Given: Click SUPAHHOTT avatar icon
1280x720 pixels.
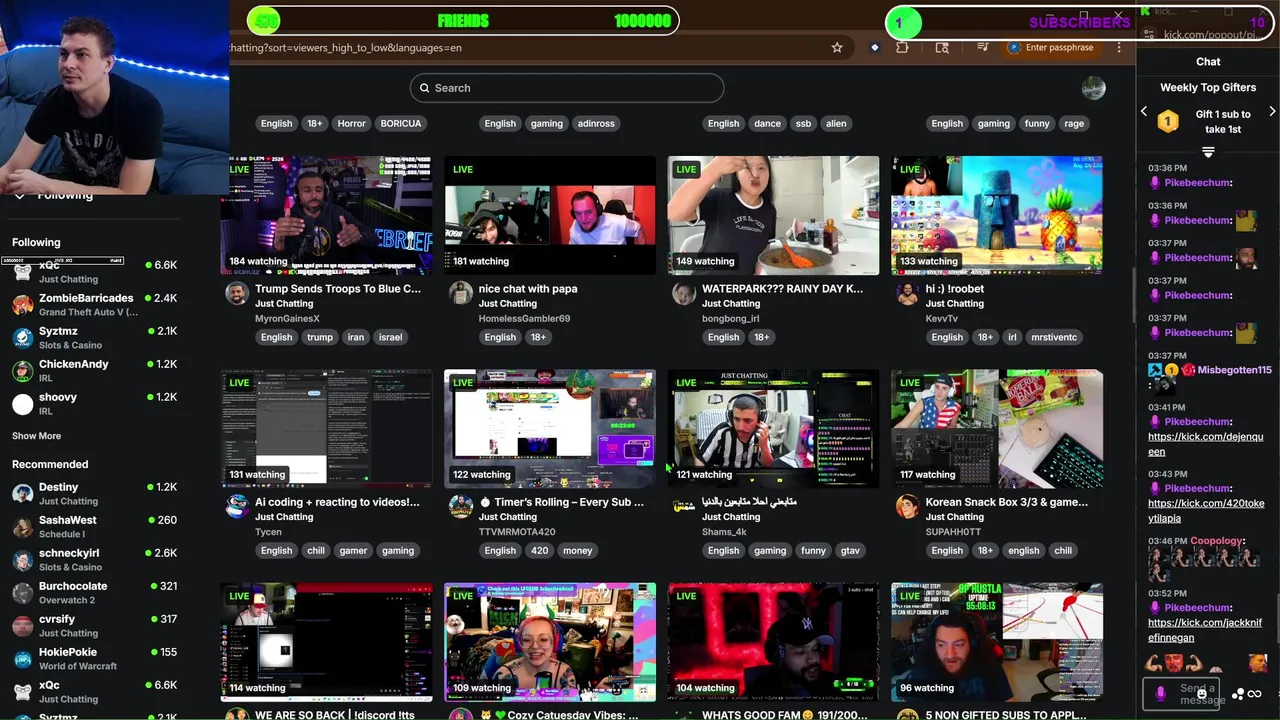Looking at the screenshot, I should coord(907,506).
